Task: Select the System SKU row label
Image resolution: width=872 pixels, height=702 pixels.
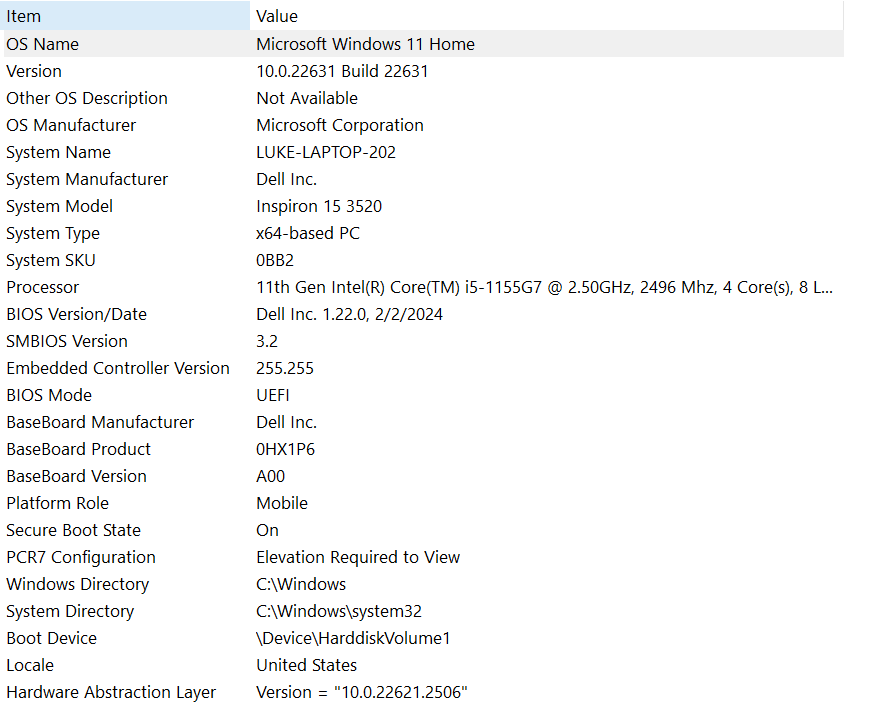Action: (51, 260)
